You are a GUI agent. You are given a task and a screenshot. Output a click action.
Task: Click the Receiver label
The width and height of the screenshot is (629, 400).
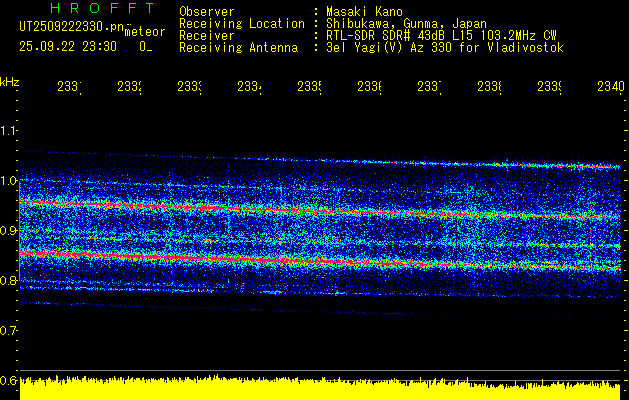207,36
